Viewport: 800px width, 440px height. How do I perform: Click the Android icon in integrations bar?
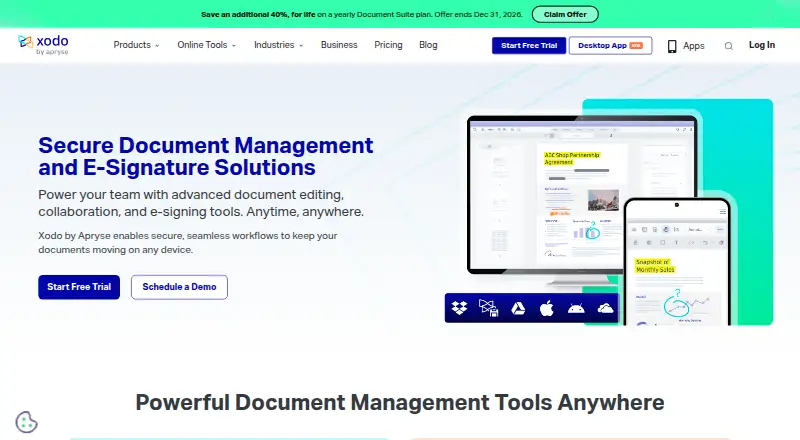click(x=576, y=308)
